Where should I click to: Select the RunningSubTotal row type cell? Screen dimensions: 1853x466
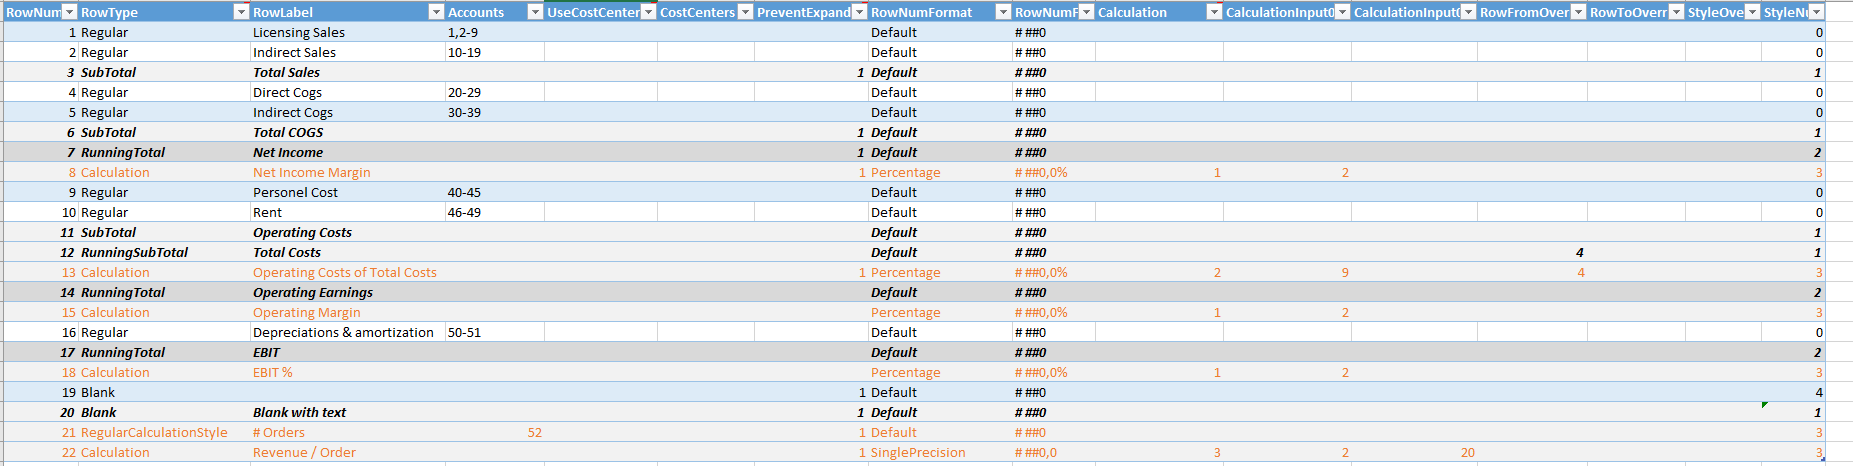pos(163,252)
